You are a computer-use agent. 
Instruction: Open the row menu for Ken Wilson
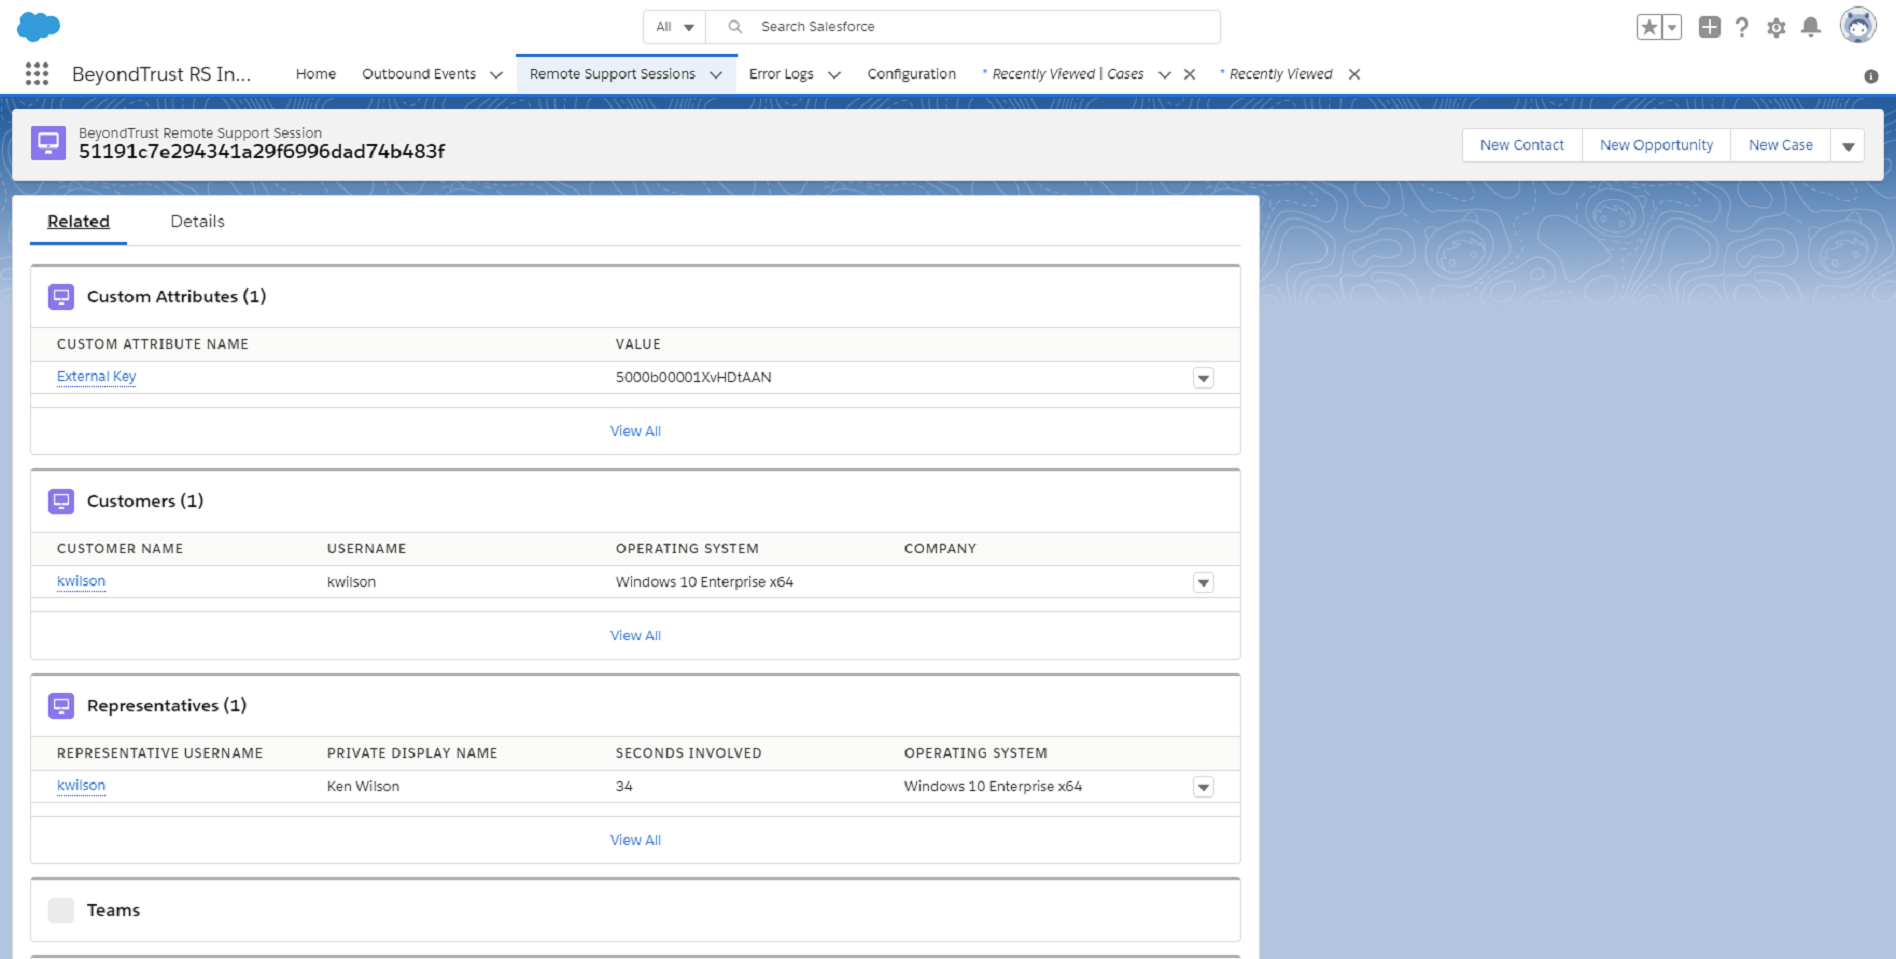click(1203, 786)
